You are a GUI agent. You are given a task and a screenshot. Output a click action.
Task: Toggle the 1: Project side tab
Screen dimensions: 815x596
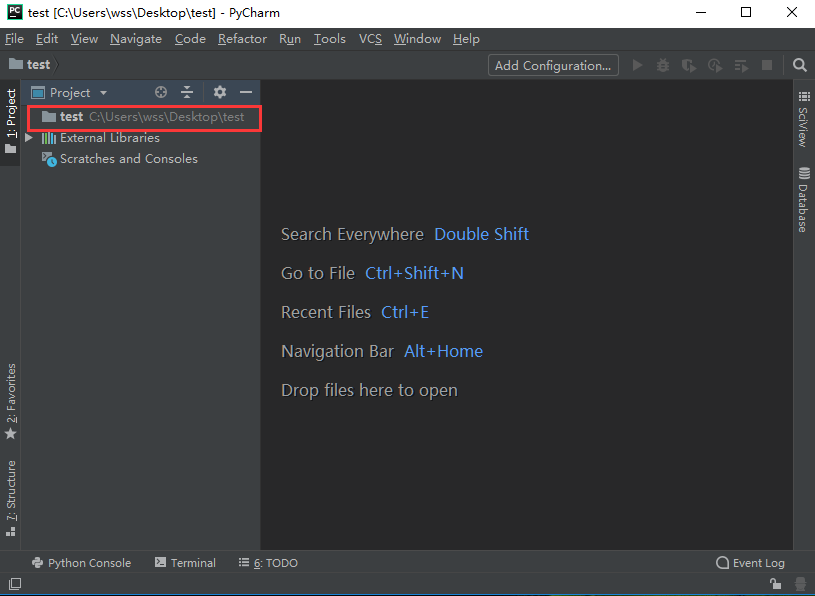(x=10, y=123)
